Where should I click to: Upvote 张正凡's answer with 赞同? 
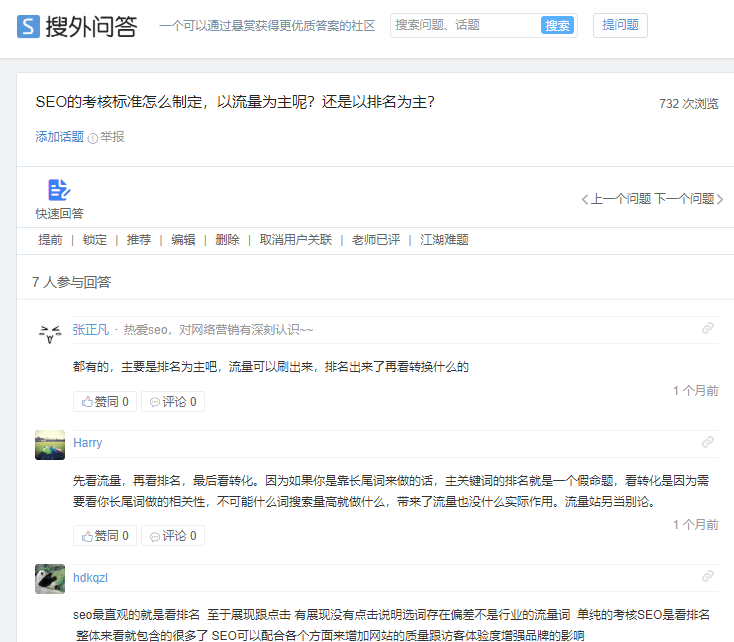coord(105,402)
